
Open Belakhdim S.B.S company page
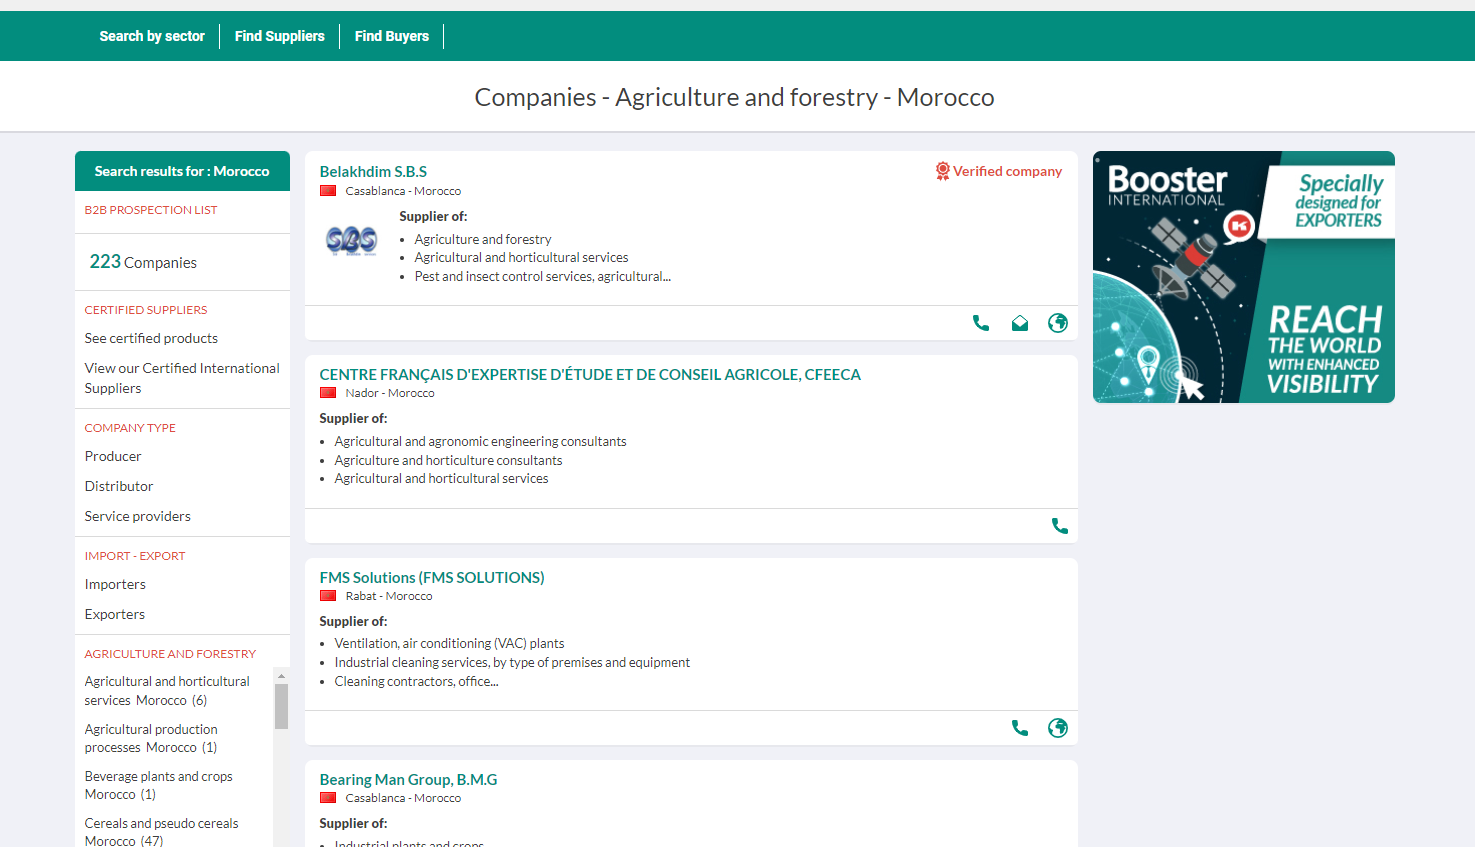(x=373, y=172)
